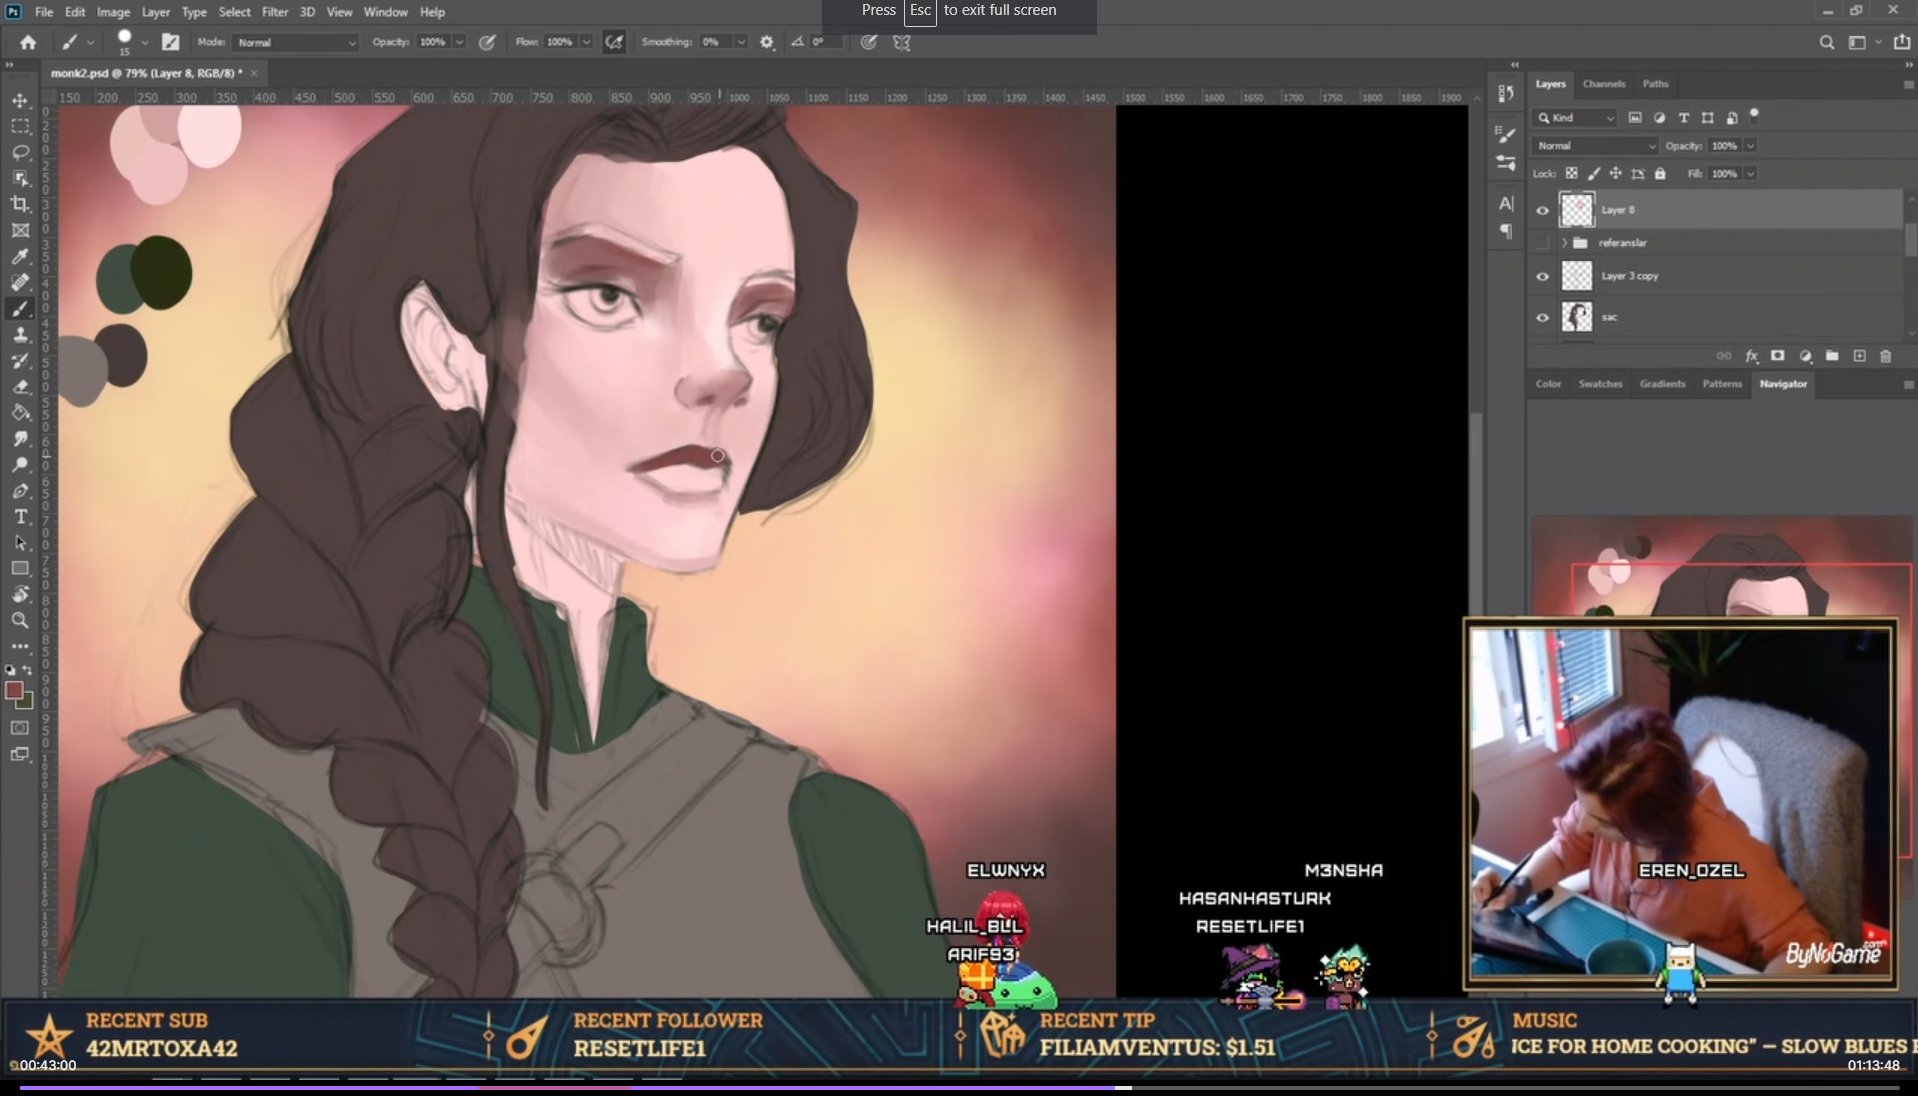Select the Hand/Rotate View tool

20,594
